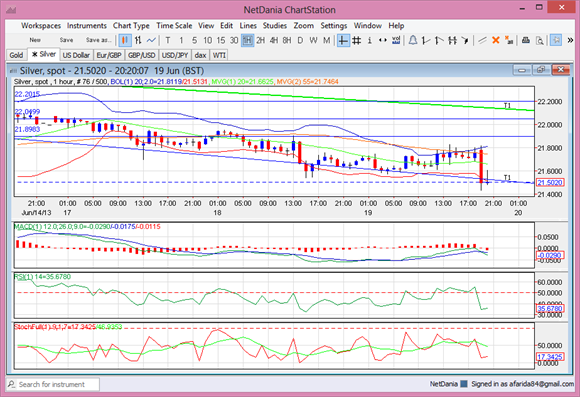Select candlestick chart type icon

(x=125, y=40)
